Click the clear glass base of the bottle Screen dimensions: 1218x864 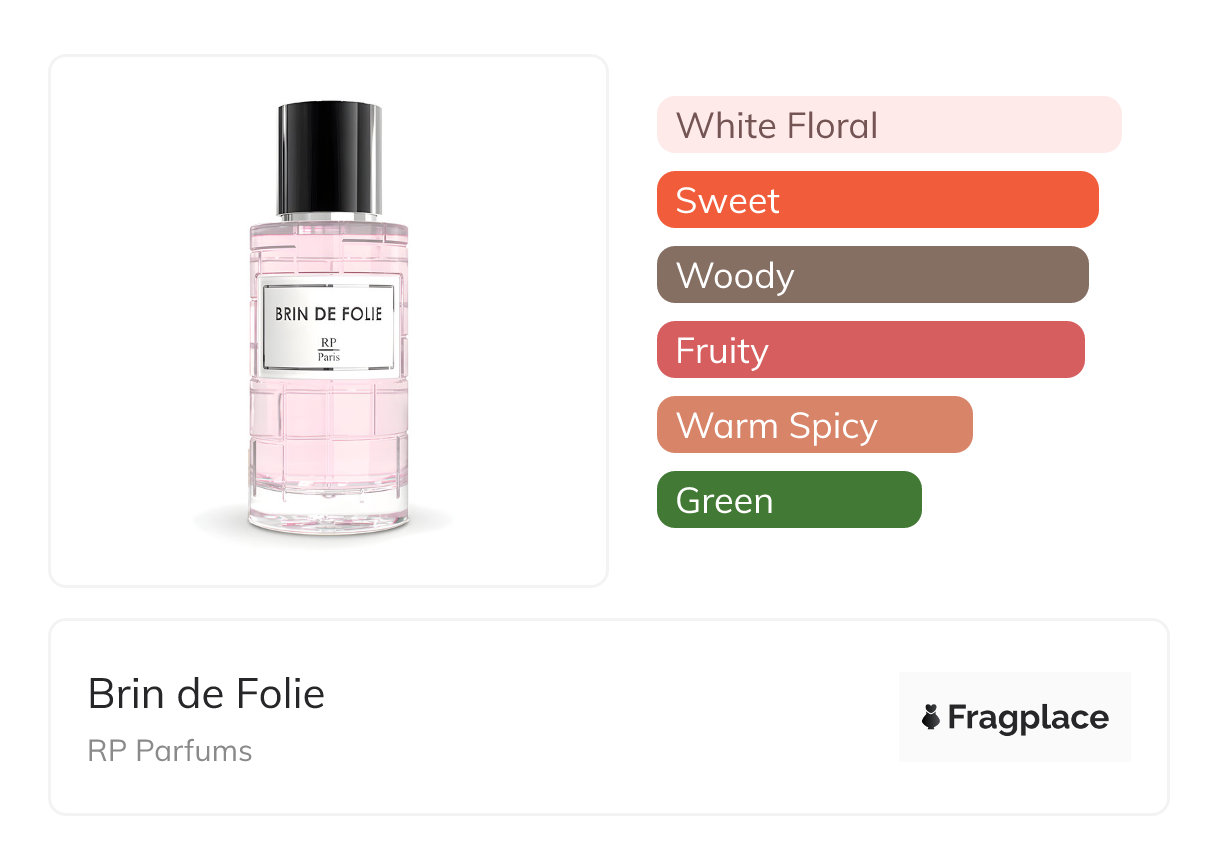pyautogui.click(x=329, y=515)
